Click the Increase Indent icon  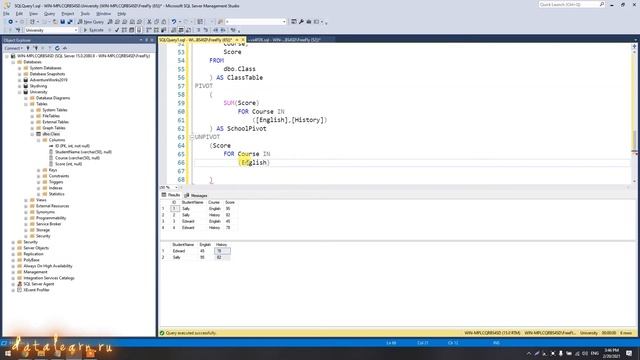tap(223, 30)
